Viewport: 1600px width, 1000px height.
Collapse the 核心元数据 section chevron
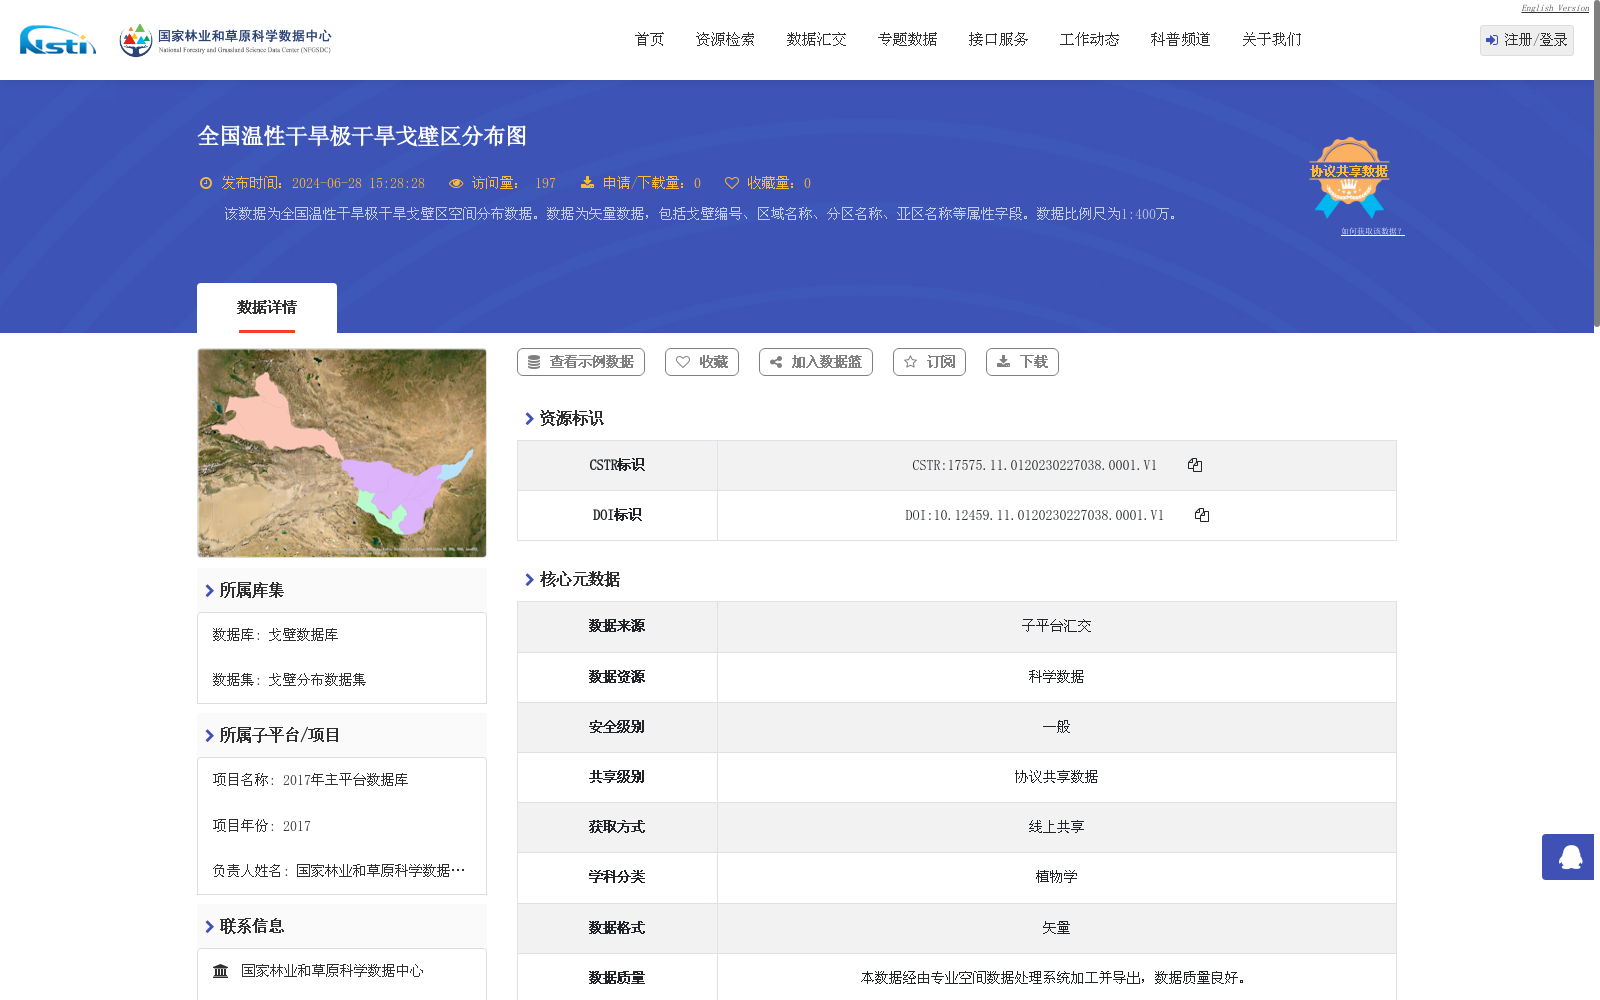point(531,579)
